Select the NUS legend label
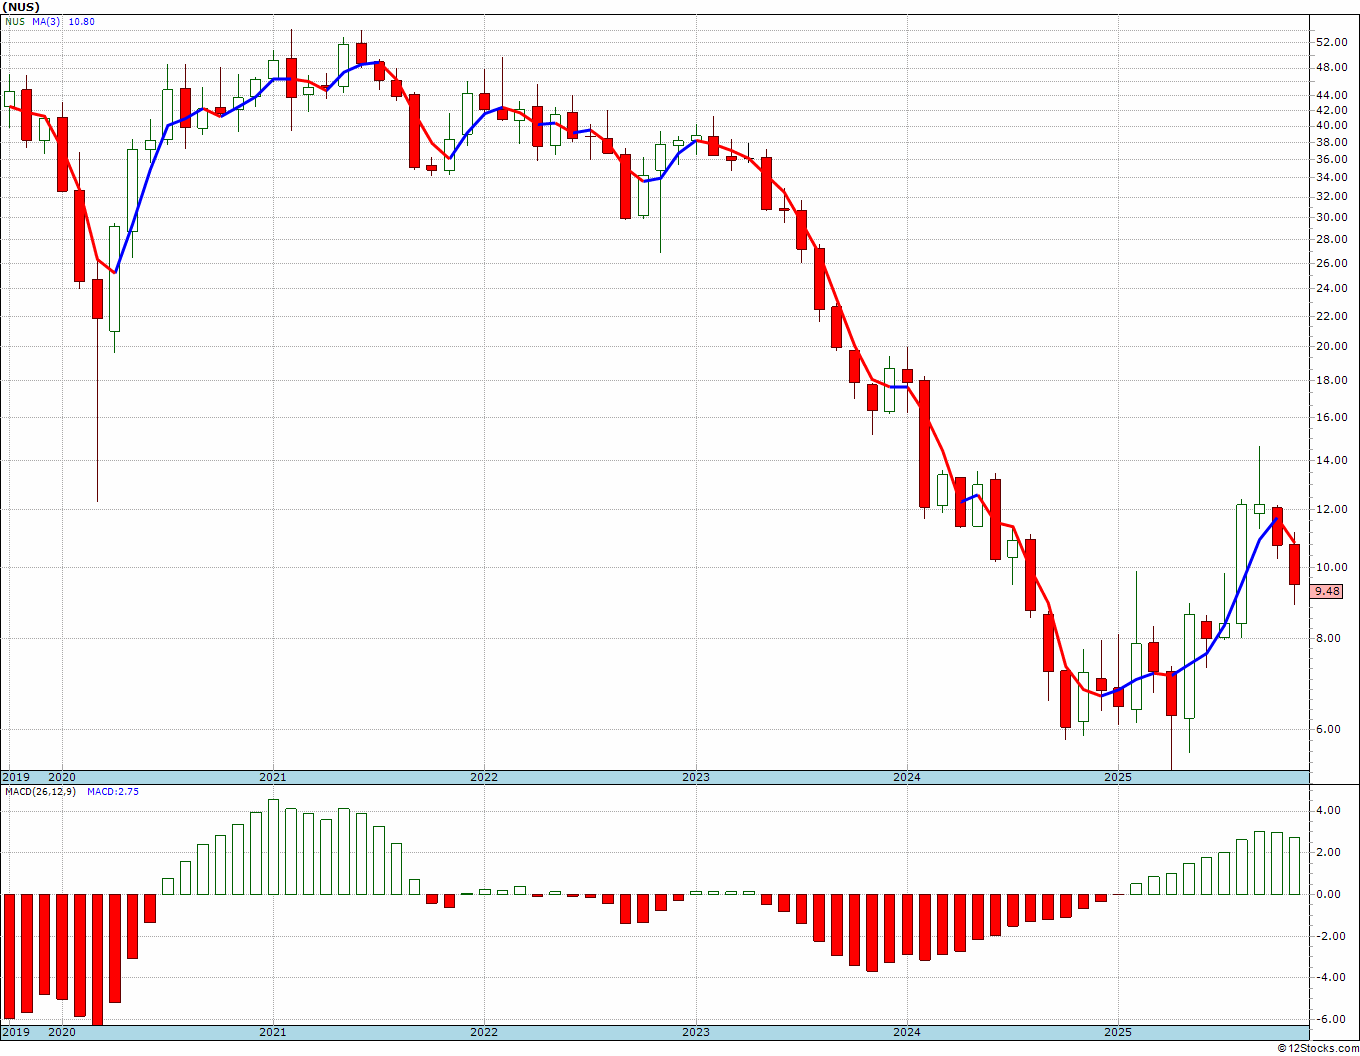This screenshot has height=1056, width=1360. (14, 21)
